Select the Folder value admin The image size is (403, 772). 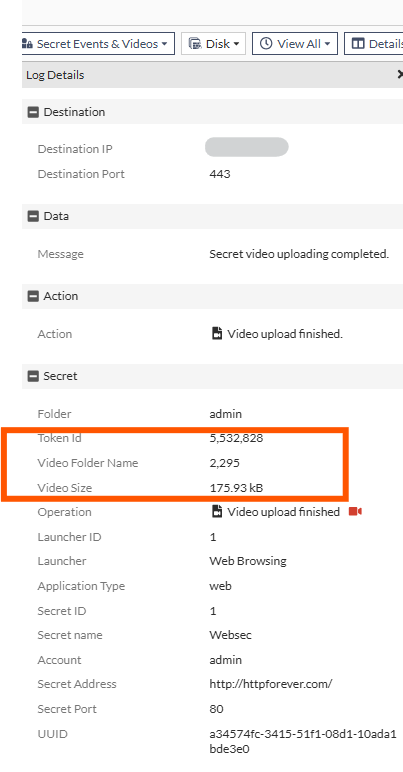[x=225, y=414]
